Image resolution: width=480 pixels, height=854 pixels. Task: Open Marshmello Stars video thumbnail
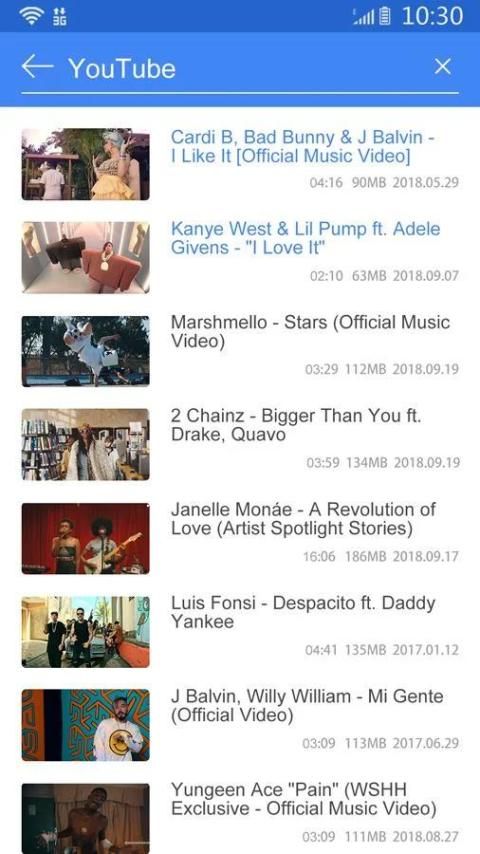(x=86, y=351)
